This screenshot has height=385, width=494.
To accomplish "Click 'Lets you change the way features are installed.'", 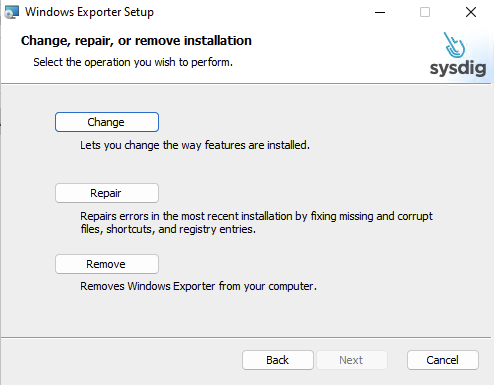I will (195, 145).
